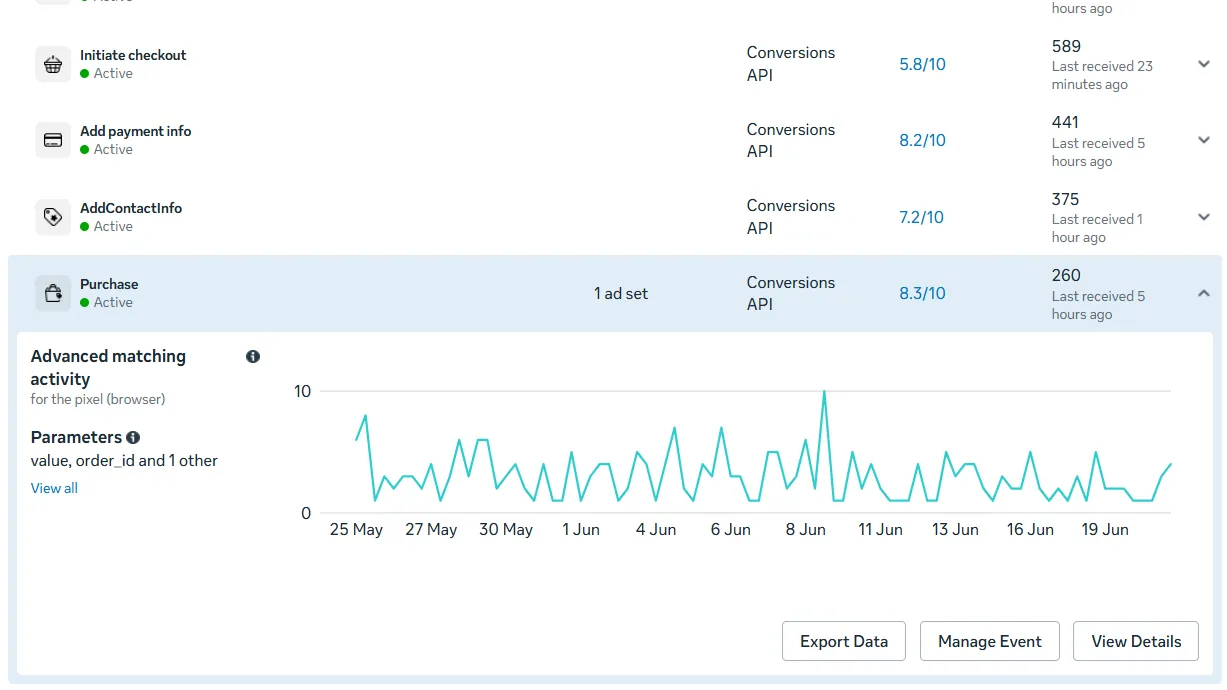The image size is (1227, 690).
Task: Expand the Add payment info row
Action: [1204, 140]
